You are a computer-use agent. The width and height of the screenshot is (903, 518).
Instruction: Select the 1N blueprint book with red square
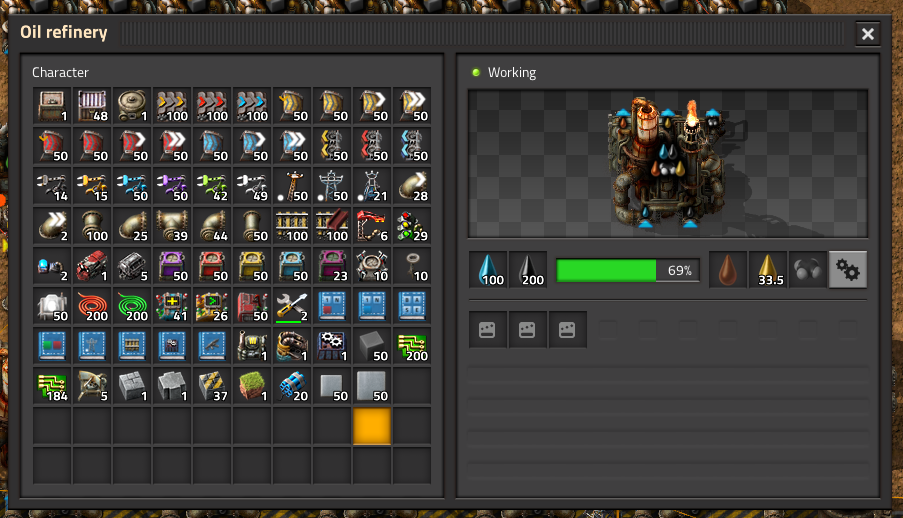(332, 307)
